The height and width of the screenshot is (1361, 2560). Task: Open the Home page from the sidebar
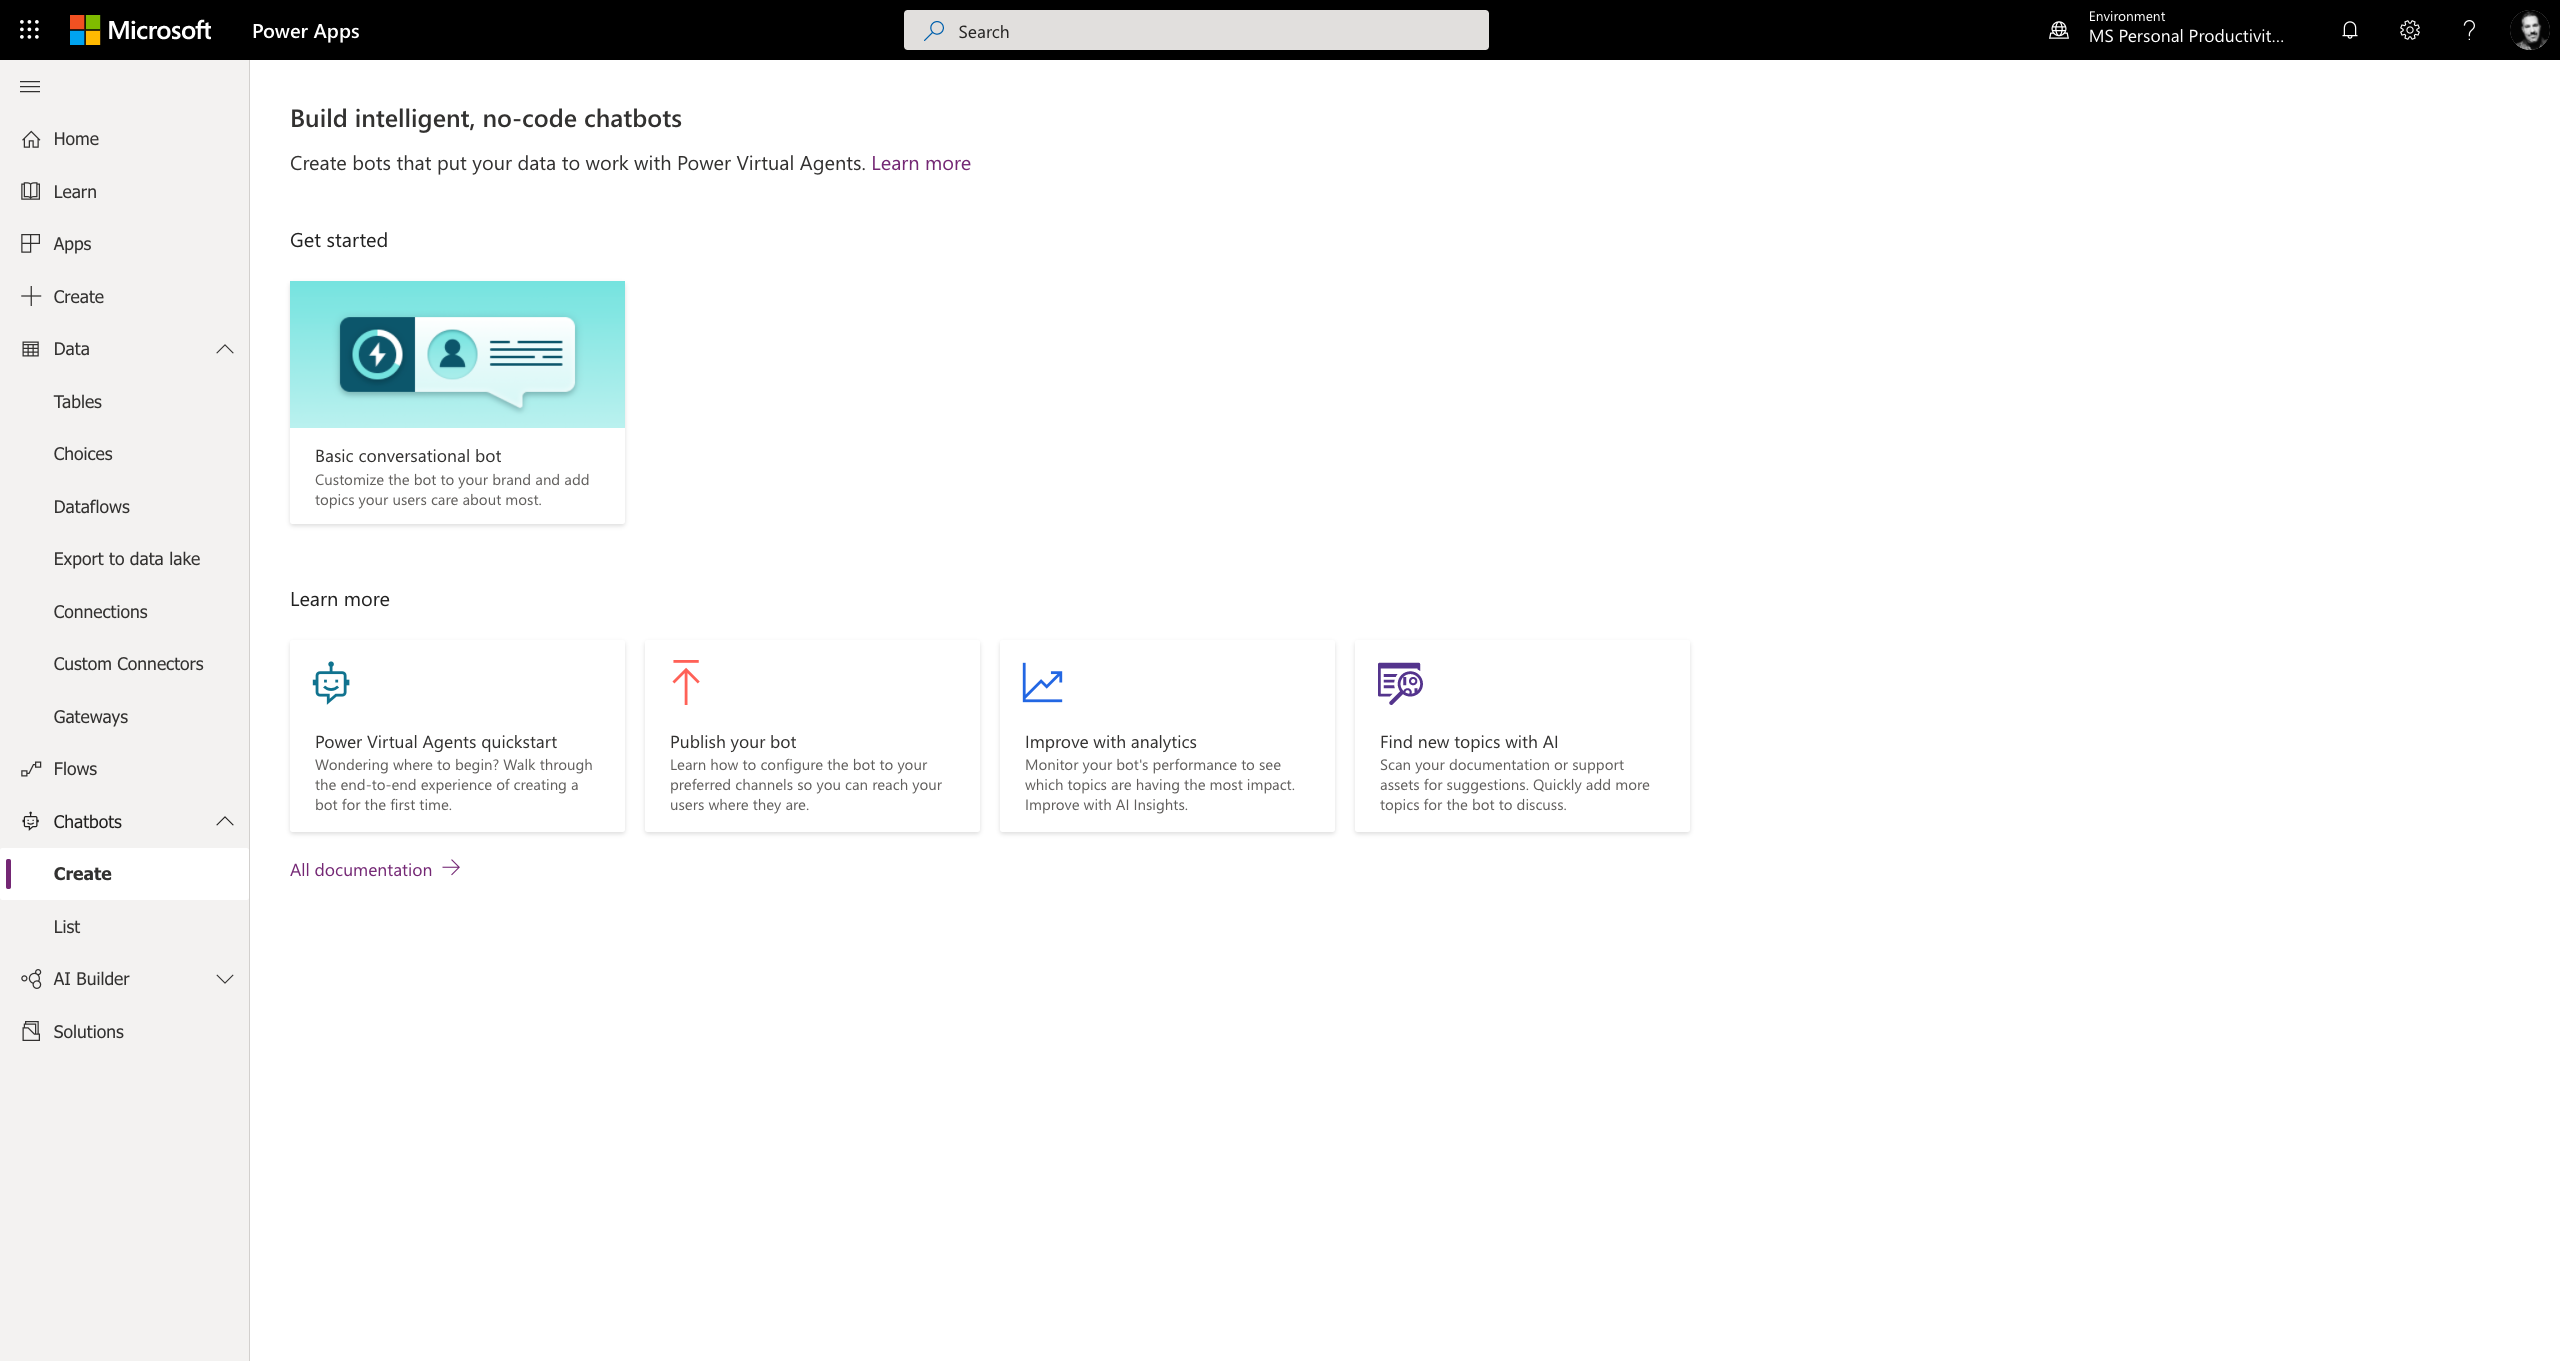(75, 138)
